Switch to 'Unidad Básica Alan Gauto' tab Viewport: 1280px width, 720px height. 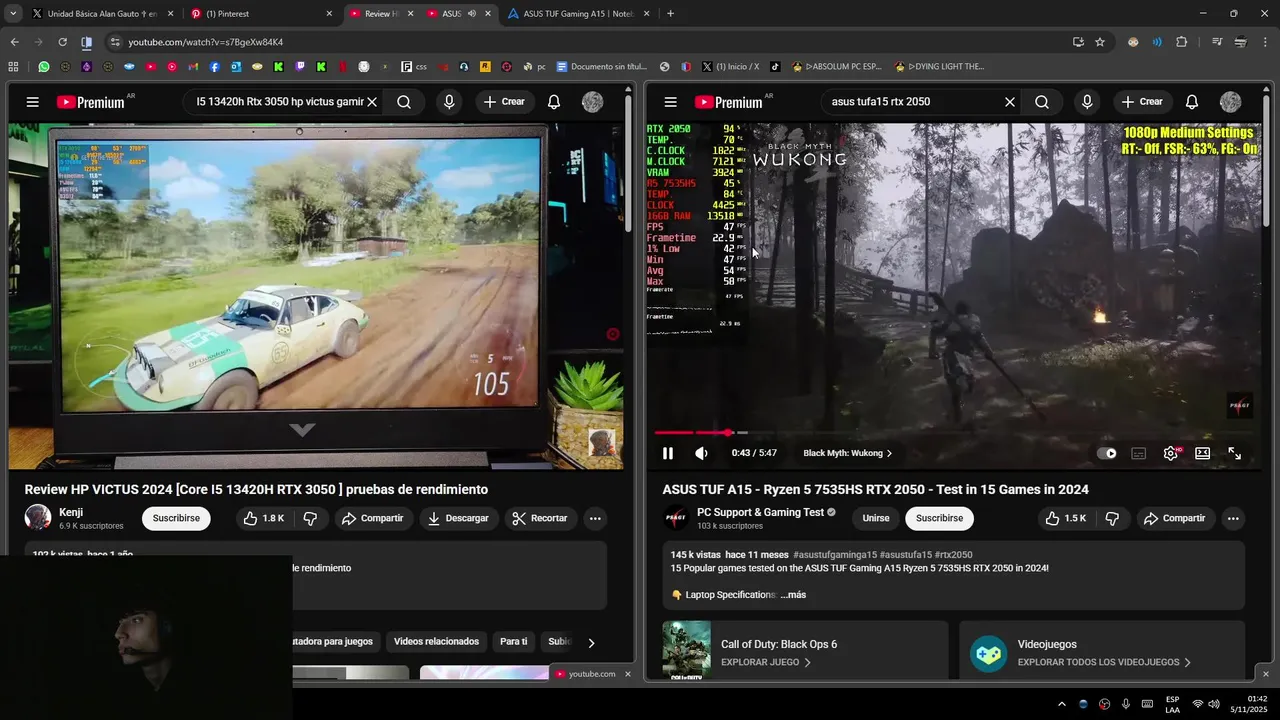(x=103, y=14)
